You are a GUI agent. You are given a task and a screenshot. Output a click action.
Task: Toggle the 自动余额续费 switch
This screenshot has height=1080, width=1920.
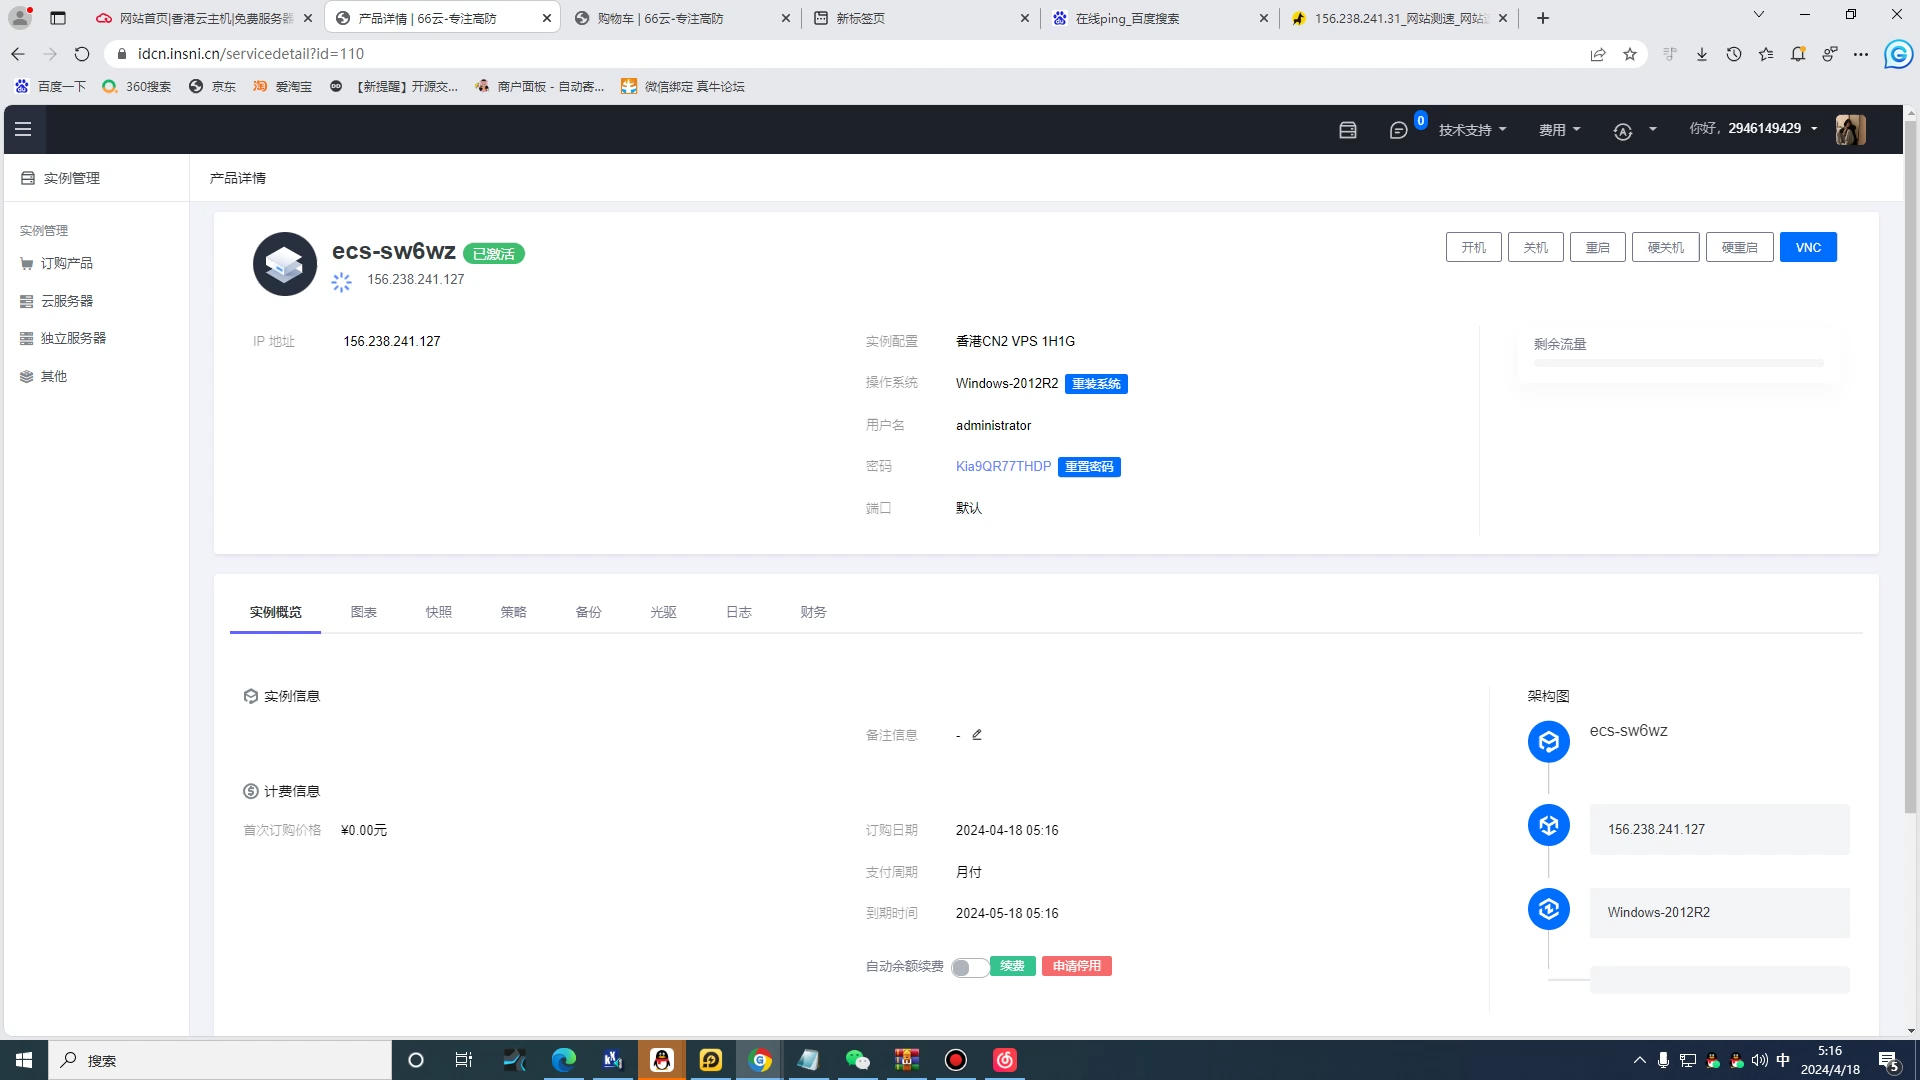point(968,967)
